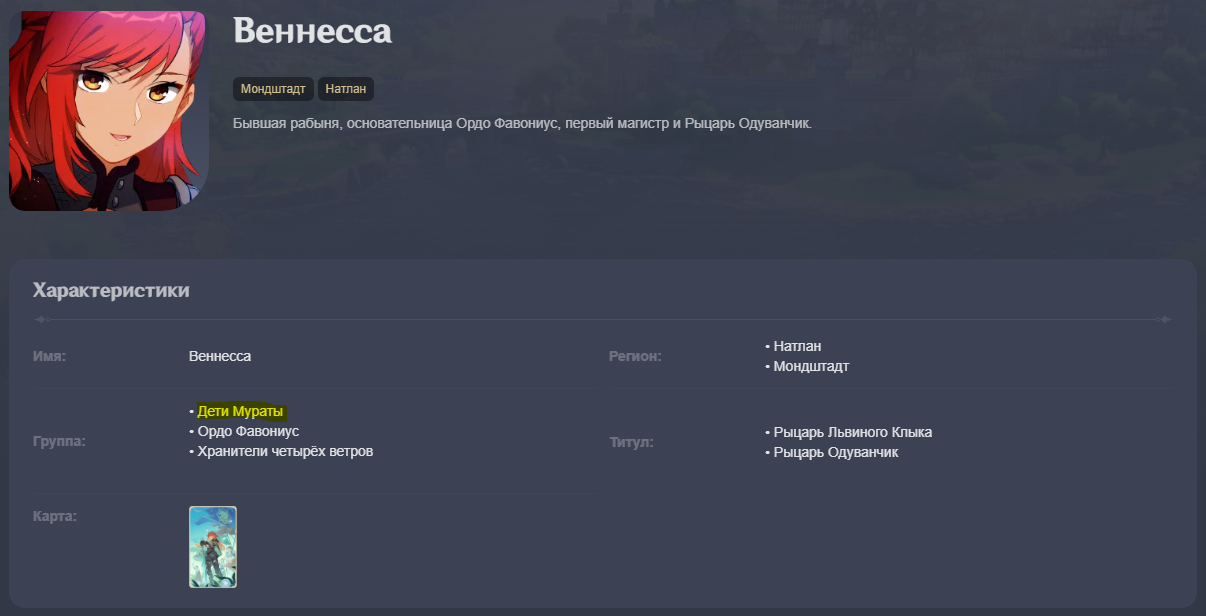The width and height of the screenshot is (1206, 616).
Task: Click Натлан in the Регион list
Action: (797, 346)
